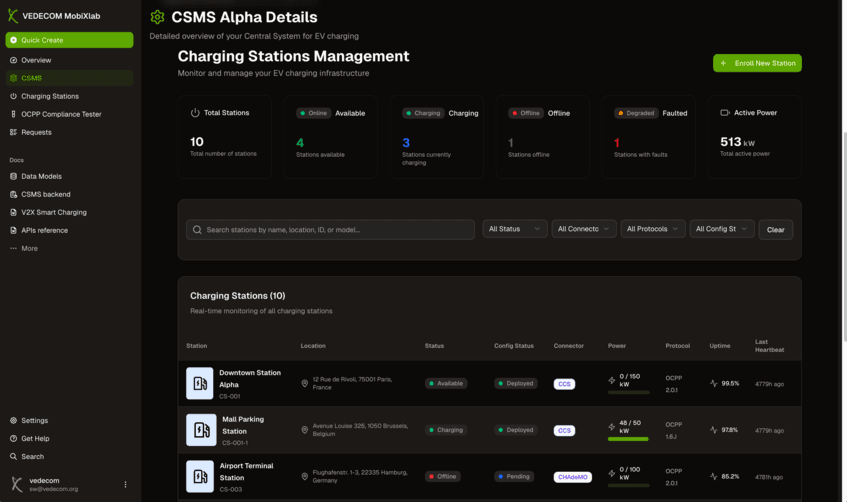Open the All Status dropdown

pos(515,229)
